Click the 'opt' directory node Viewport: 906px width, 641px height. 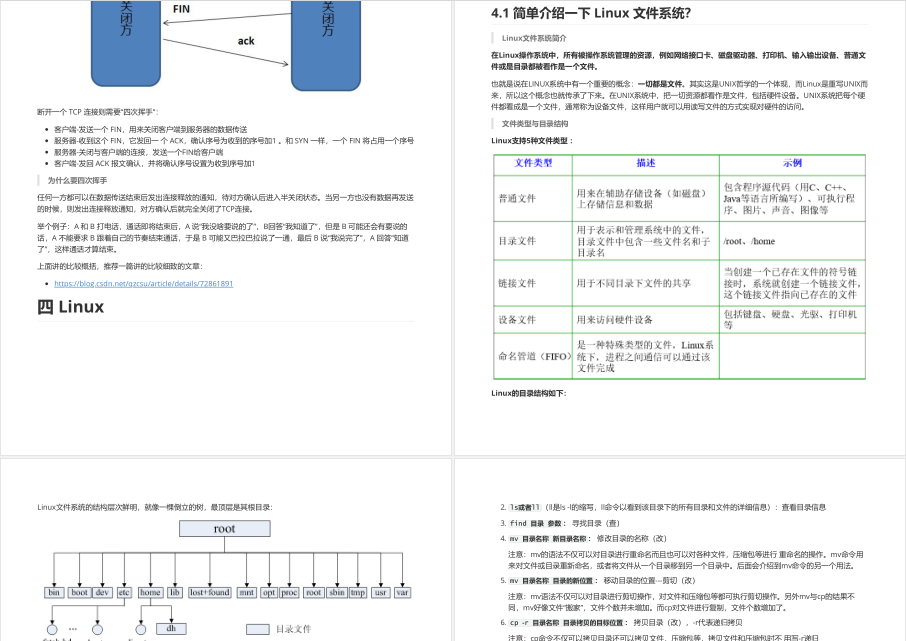(269, 592)
